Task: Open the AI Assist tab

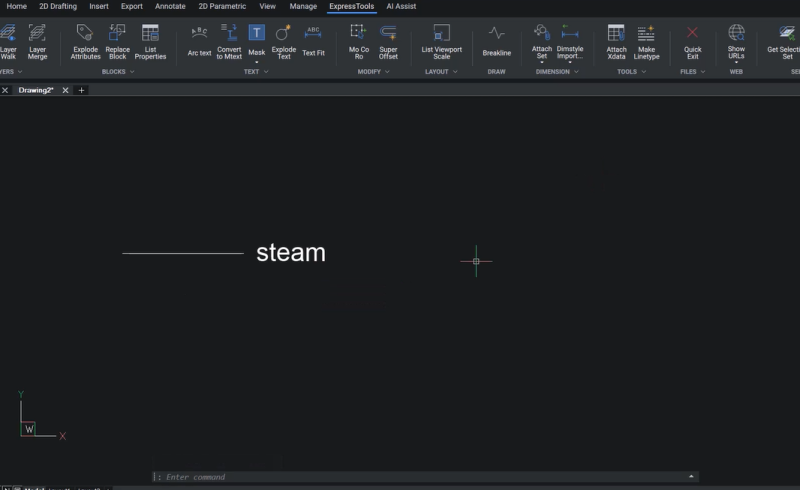Action: 401,6
